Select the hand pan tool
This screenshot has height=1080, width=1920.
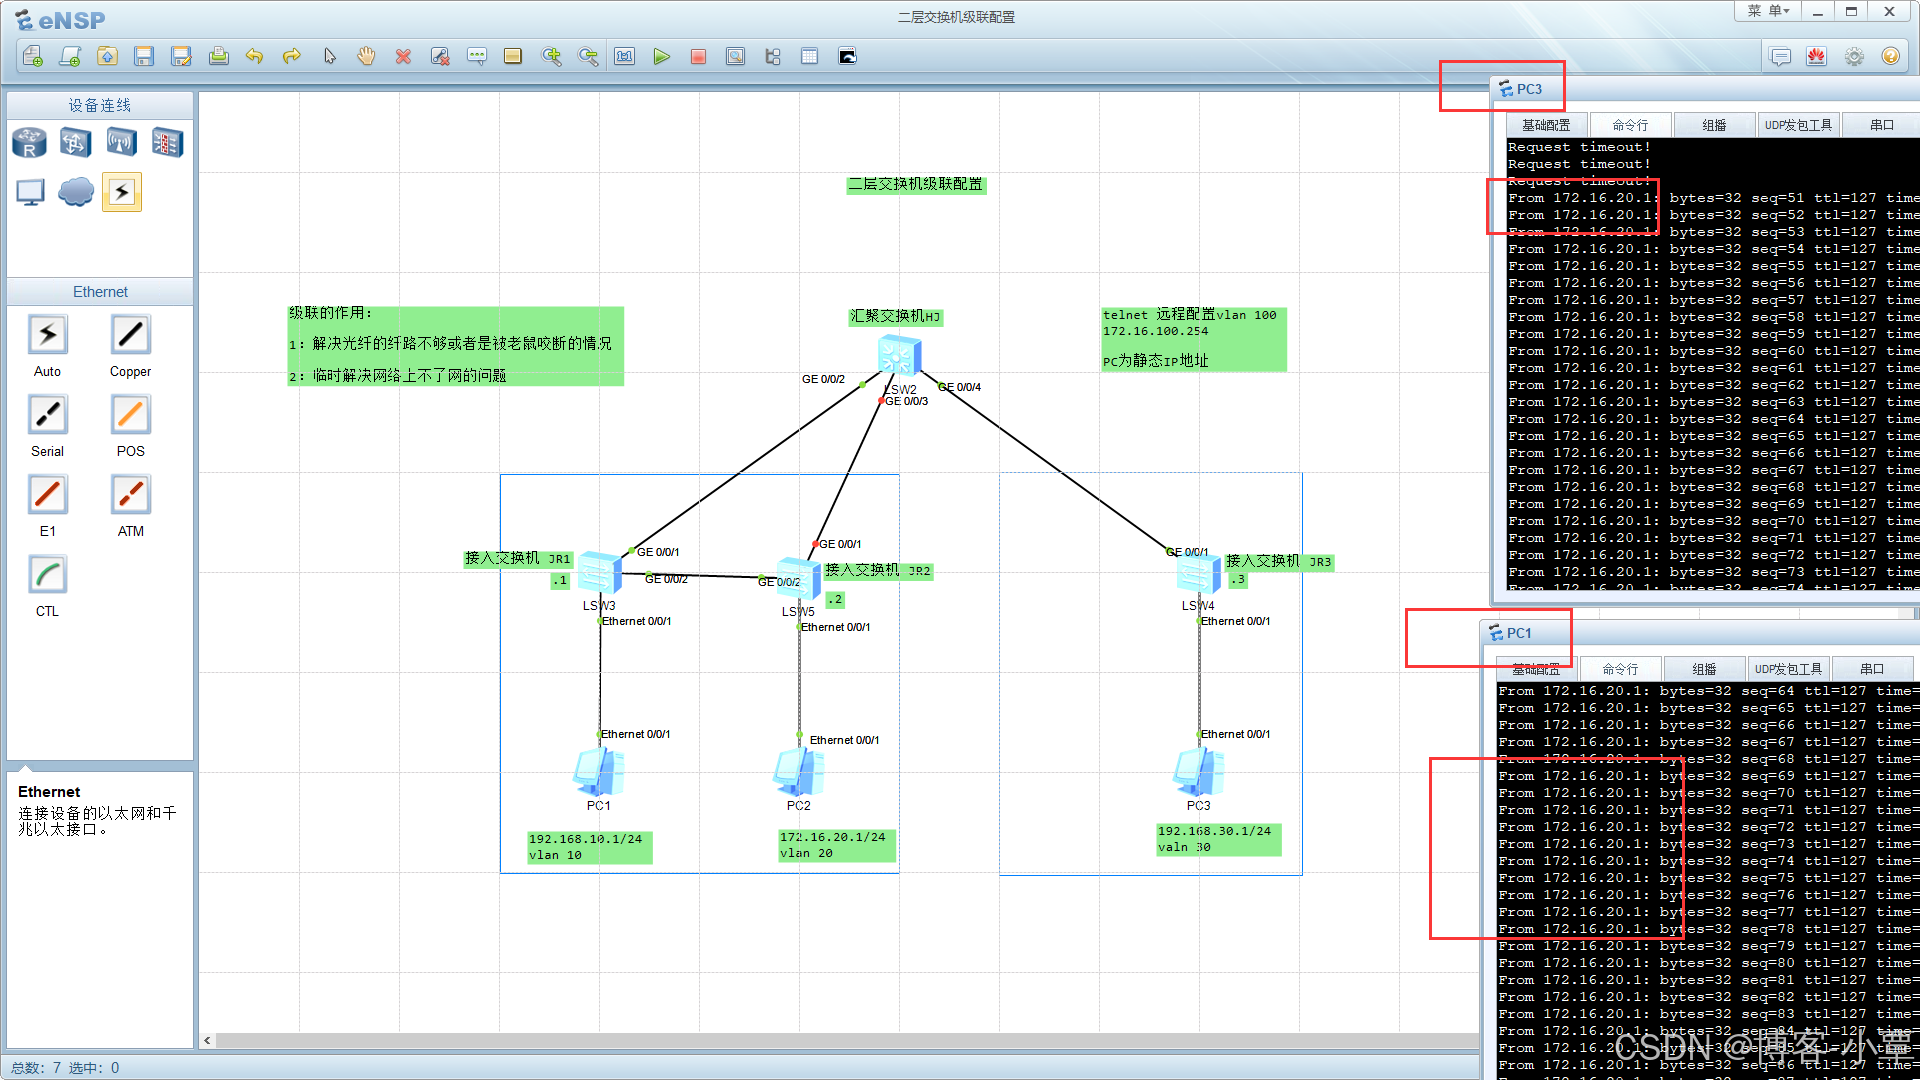pos(366,57)
